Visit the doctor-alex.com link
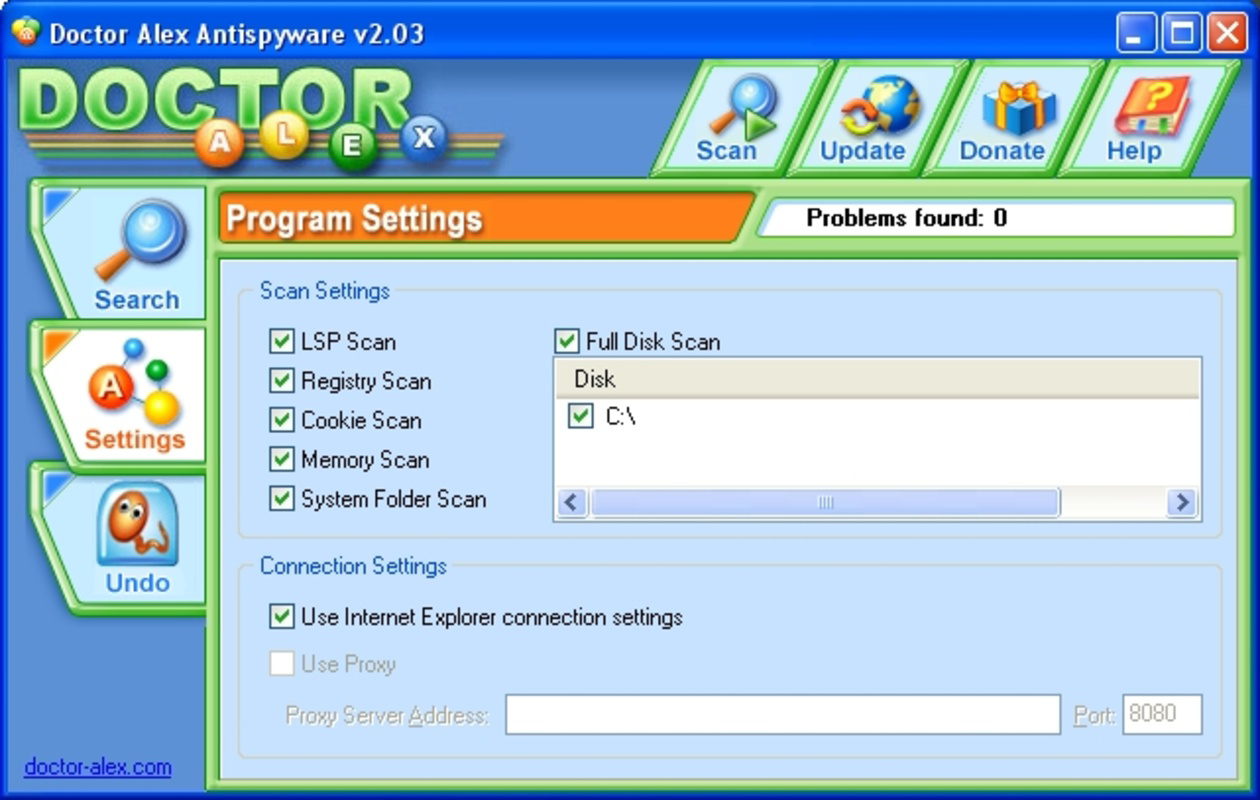The image size is (1260, 800). pyautogui.click(x=97, y=767)
